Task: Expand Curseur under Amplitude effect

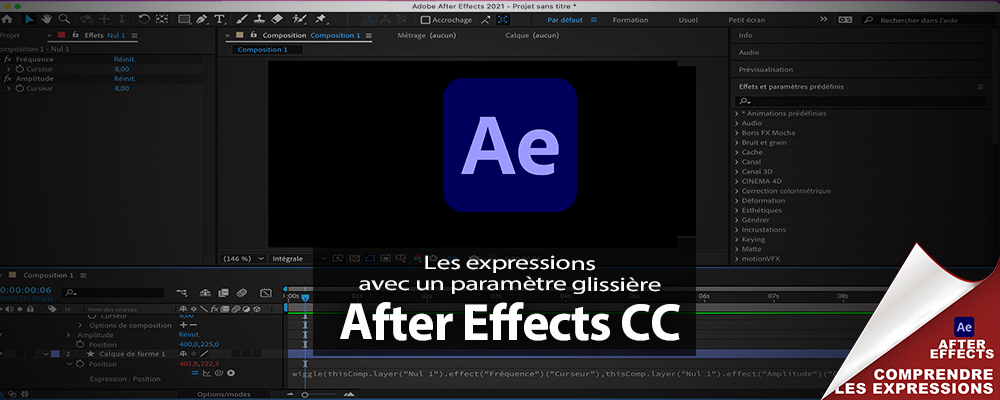Action: [x=9, y=88]
